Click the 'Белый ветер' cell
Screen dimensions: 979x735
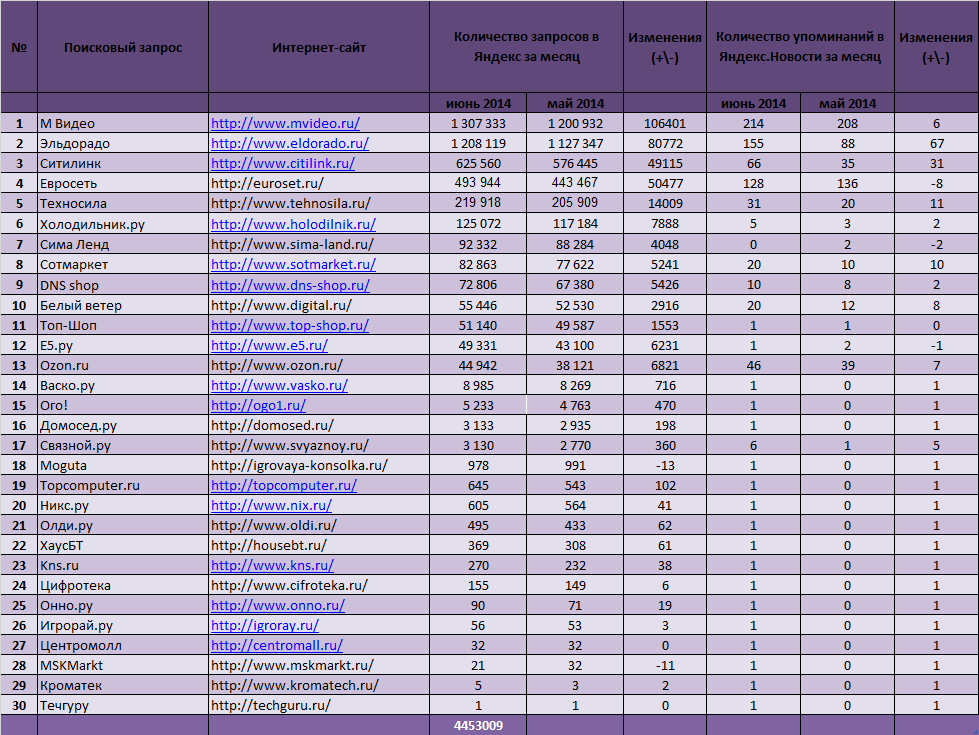pos(123,305)
